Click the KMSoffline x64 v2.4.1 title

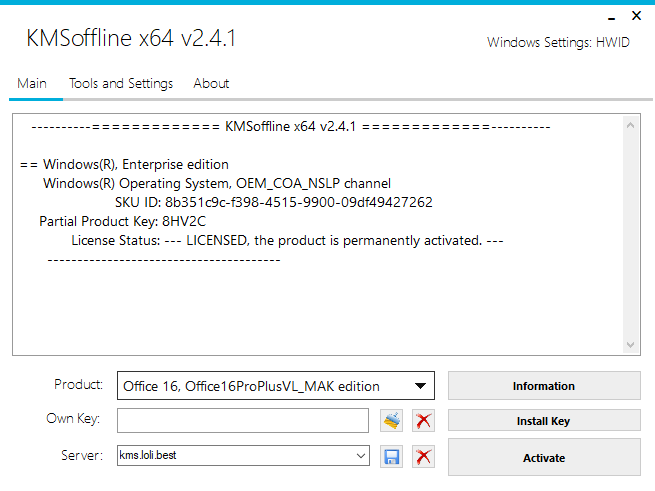coord(131,38)
